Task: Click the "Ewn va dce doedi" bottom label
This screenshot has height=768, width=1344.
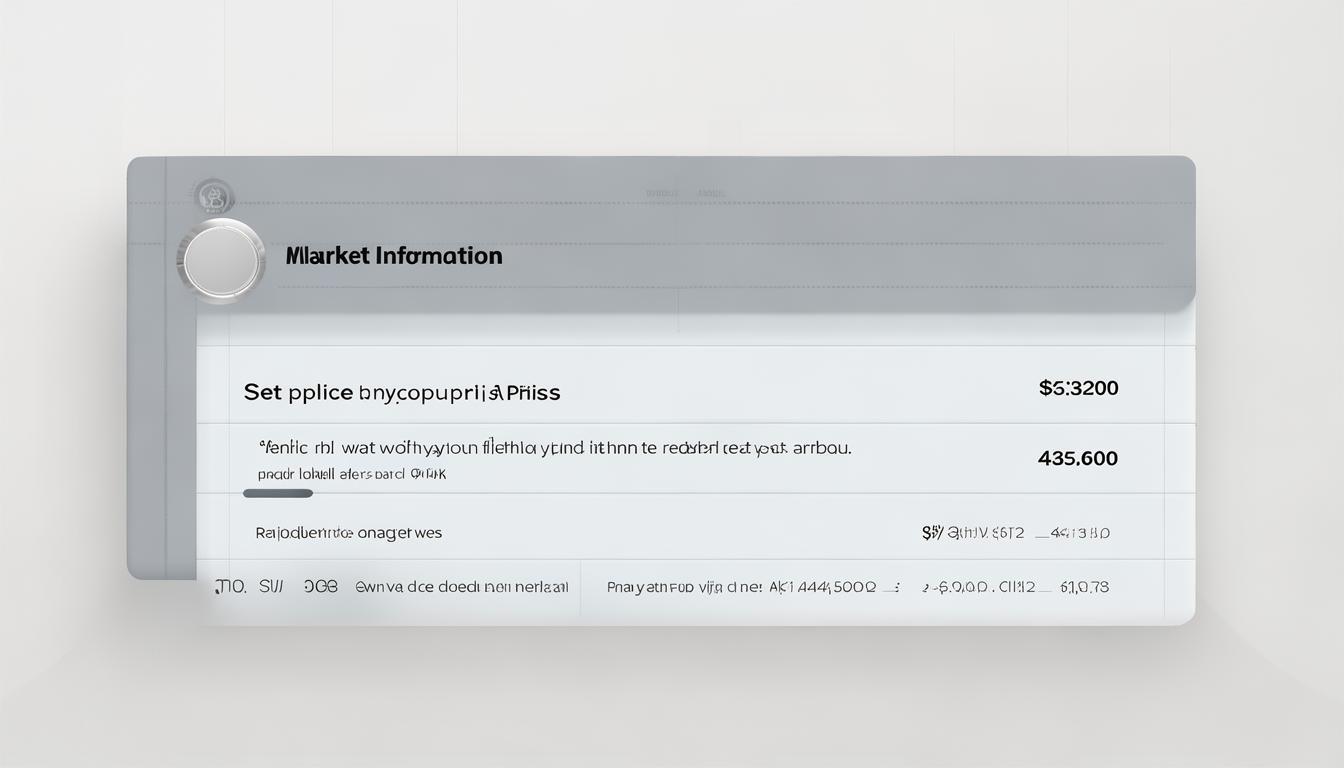Action: point(462,588)
